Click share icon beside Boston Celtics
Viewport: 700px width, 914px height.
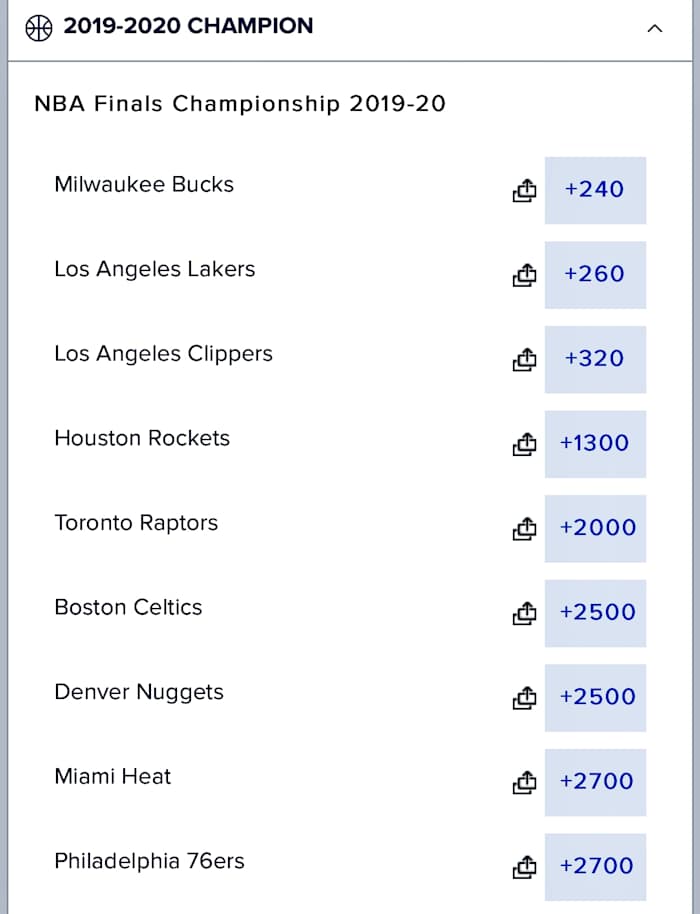click(x=525, y=613)
